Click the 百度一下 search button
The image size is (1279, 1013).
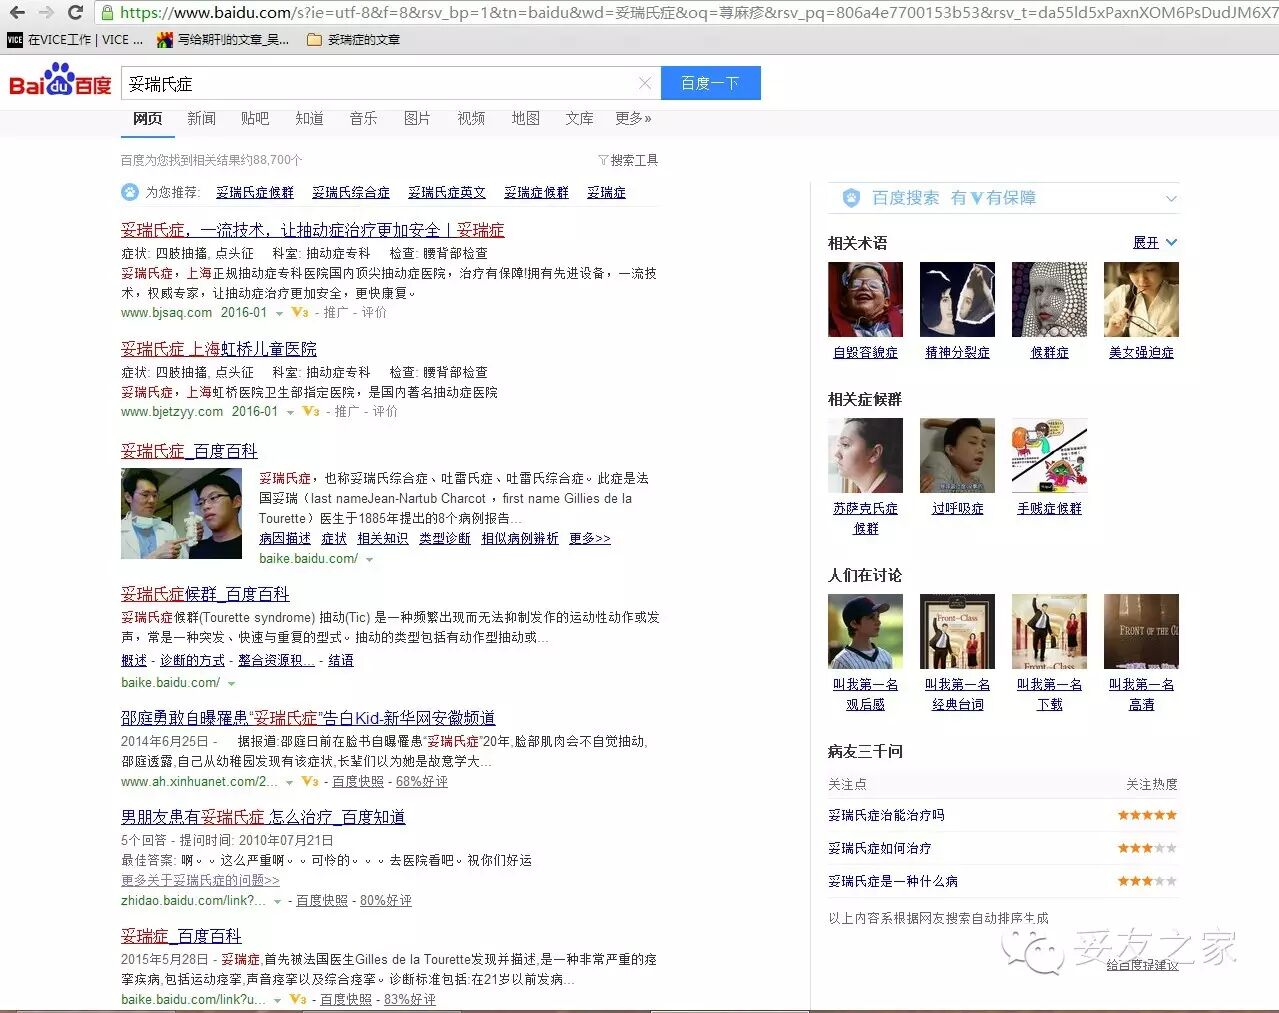(x=710, y=83)
